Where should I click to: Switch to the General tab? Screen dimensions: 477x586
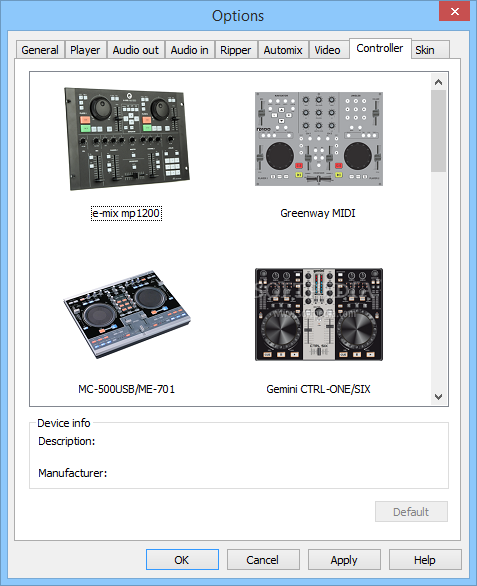tap(40, 50)
